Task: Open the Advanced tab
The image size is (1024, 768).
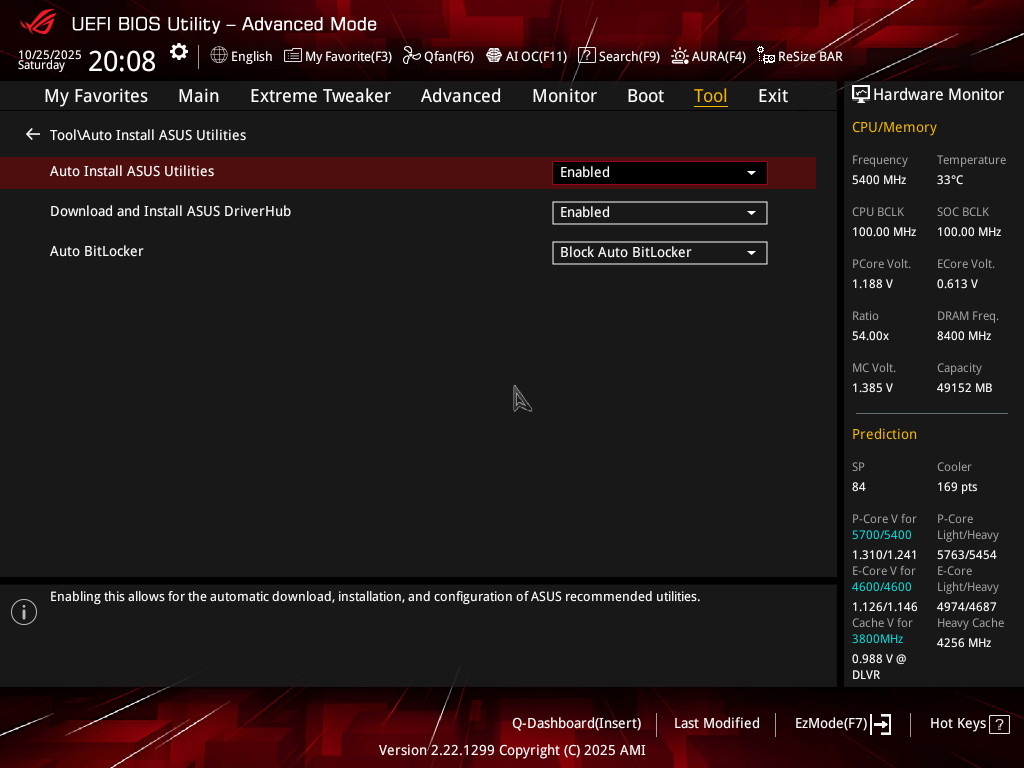Action: pos(460,96)
